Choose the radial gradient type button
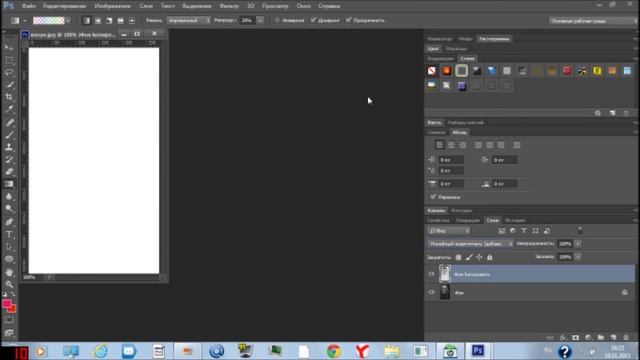The width and height of the screenshot is (640, 360). coord(98,20)
